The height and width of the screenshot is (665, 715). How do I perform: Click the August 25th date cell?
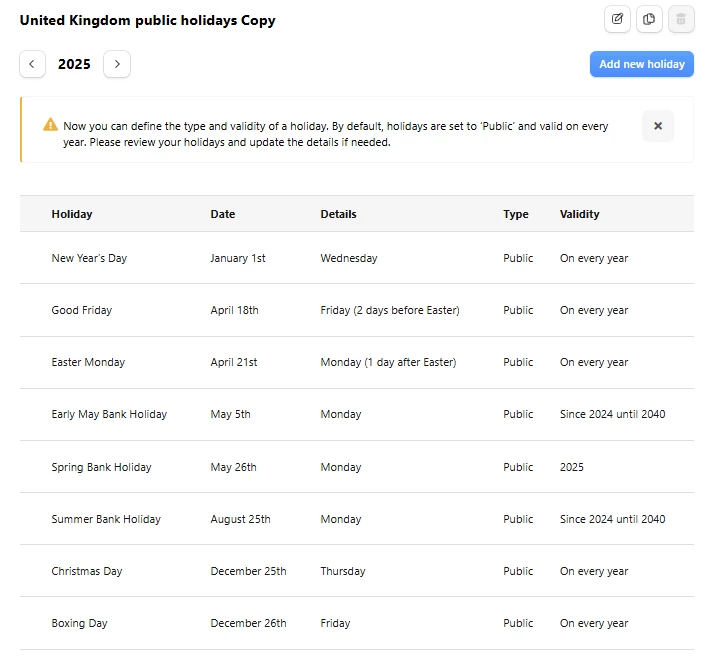(240, 519)
